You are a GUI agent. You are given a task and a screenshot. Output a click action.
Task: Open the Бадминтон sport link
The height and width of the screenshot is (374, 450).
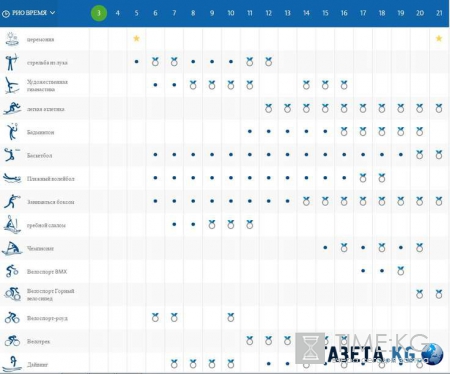click(x=40, y=132)
